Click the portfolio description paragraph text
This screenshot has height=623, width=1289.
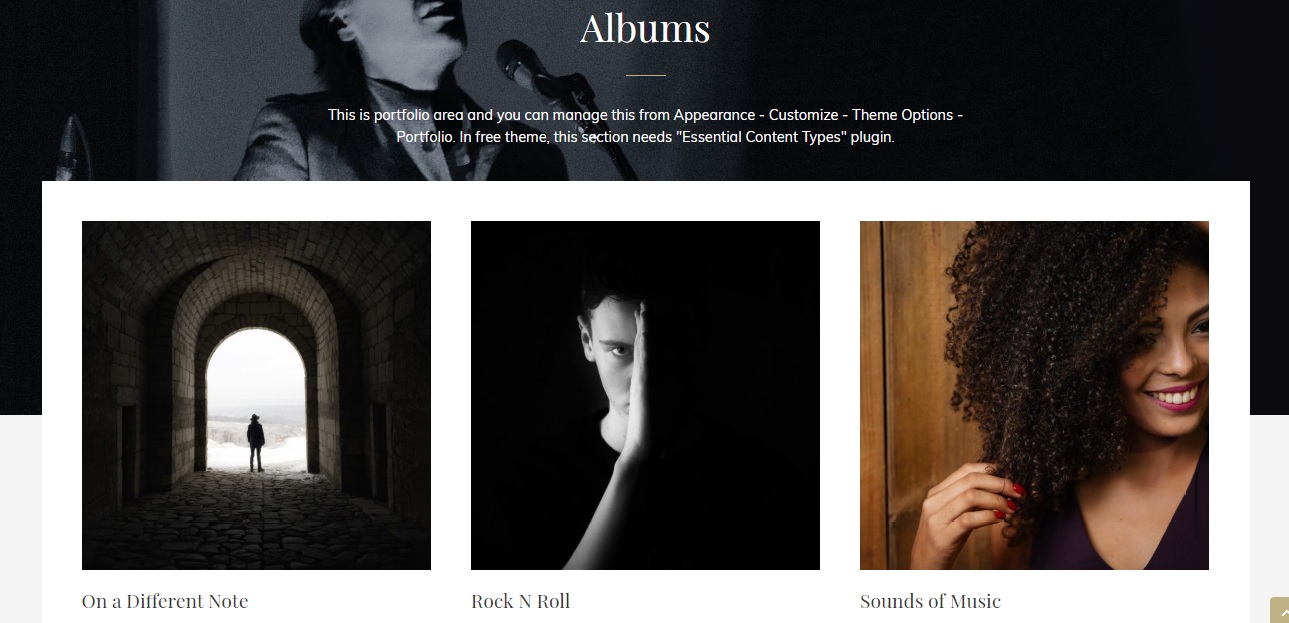click(x=645, y=126)
